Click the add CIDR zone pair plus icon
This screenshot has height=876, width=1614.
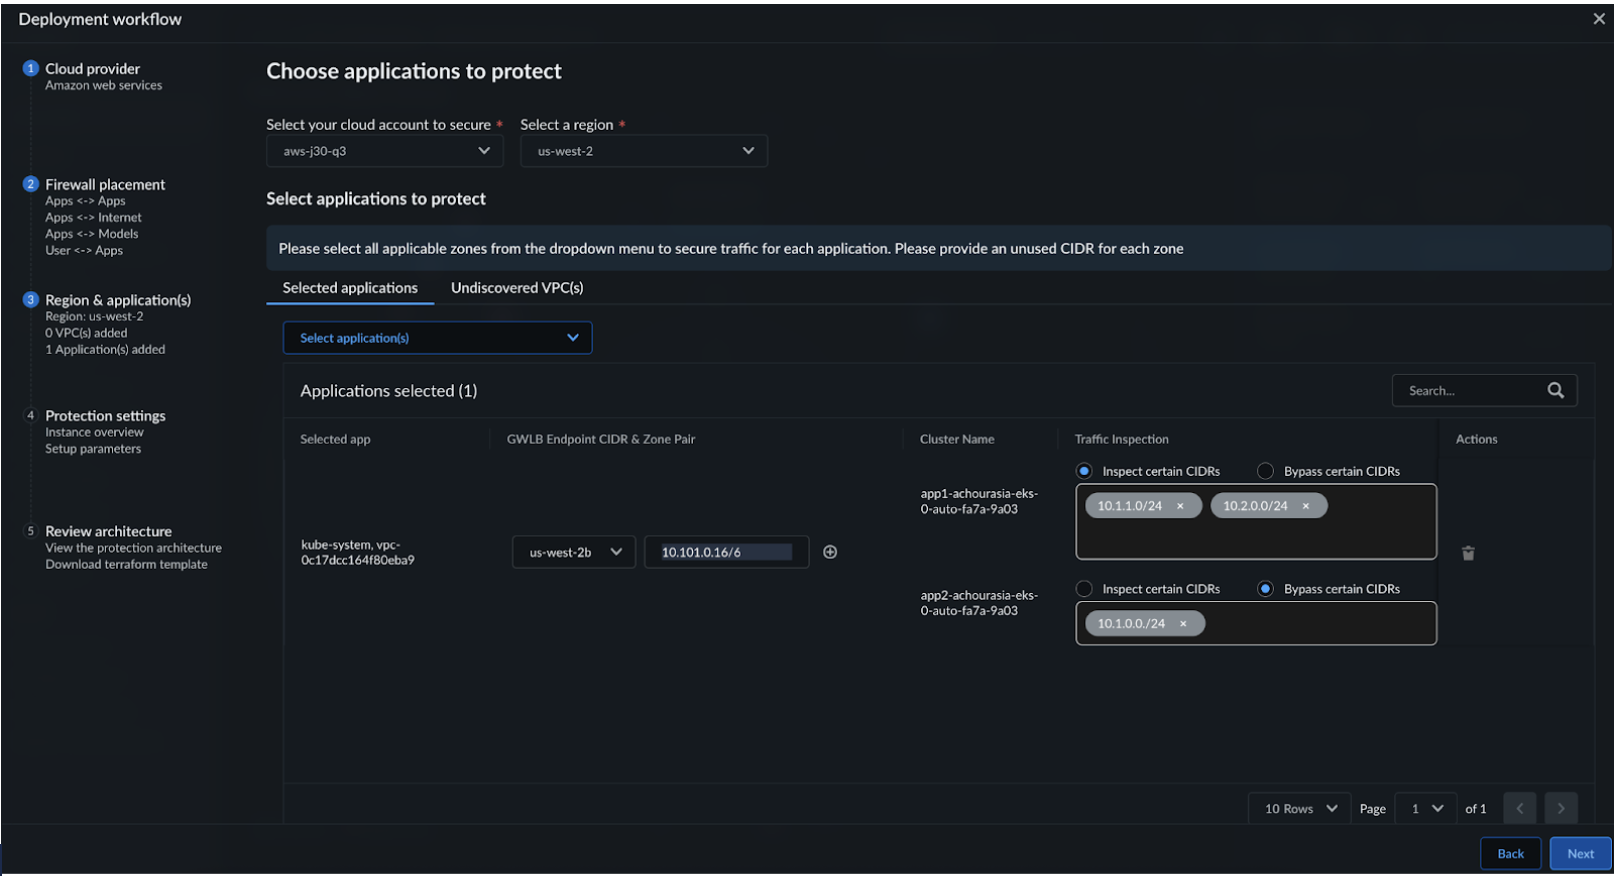click(x=830, y=552)
